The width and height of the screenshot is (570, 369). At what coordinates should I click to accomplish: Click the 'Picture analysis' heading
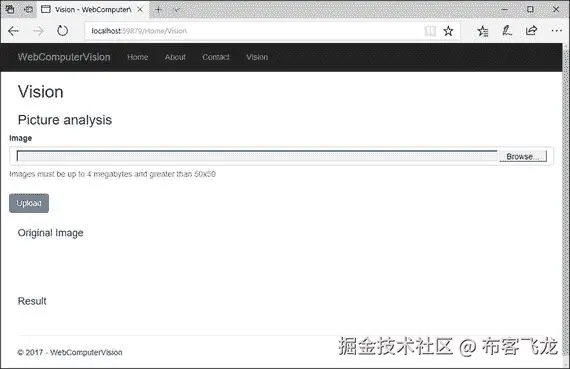coord(65,120)
